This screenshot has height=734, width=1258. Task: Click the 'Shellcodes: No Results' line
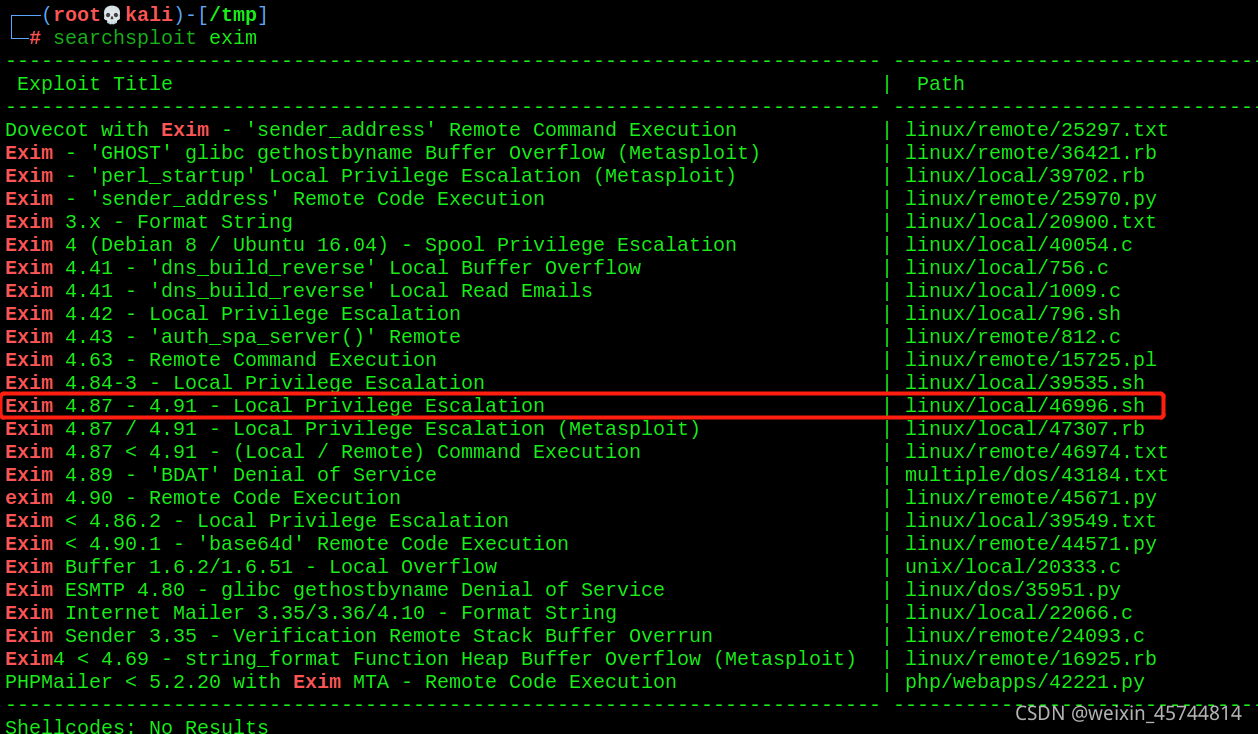pos(137,726)
